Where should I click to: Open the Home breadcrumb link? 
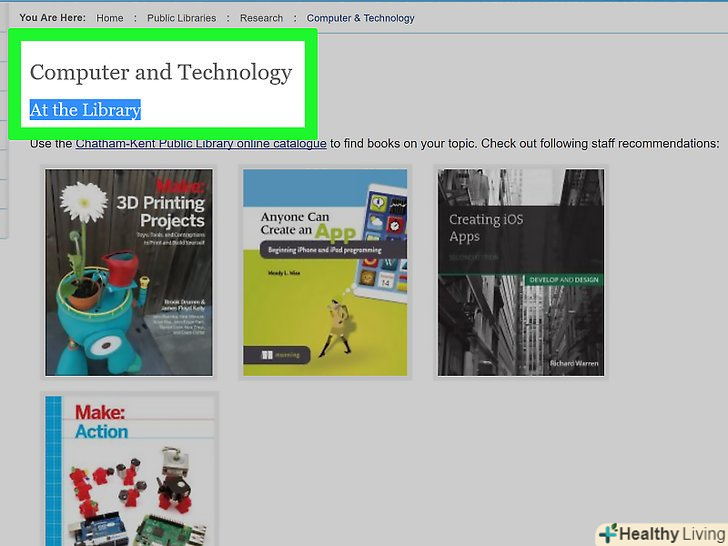tap(110, 18)
